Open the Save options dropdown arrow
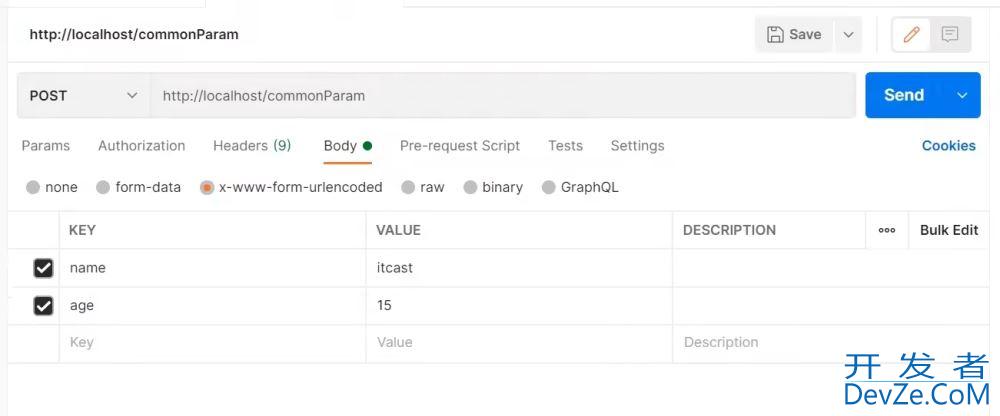Screen dimensions: 1000x416 [x=848, y=34]
